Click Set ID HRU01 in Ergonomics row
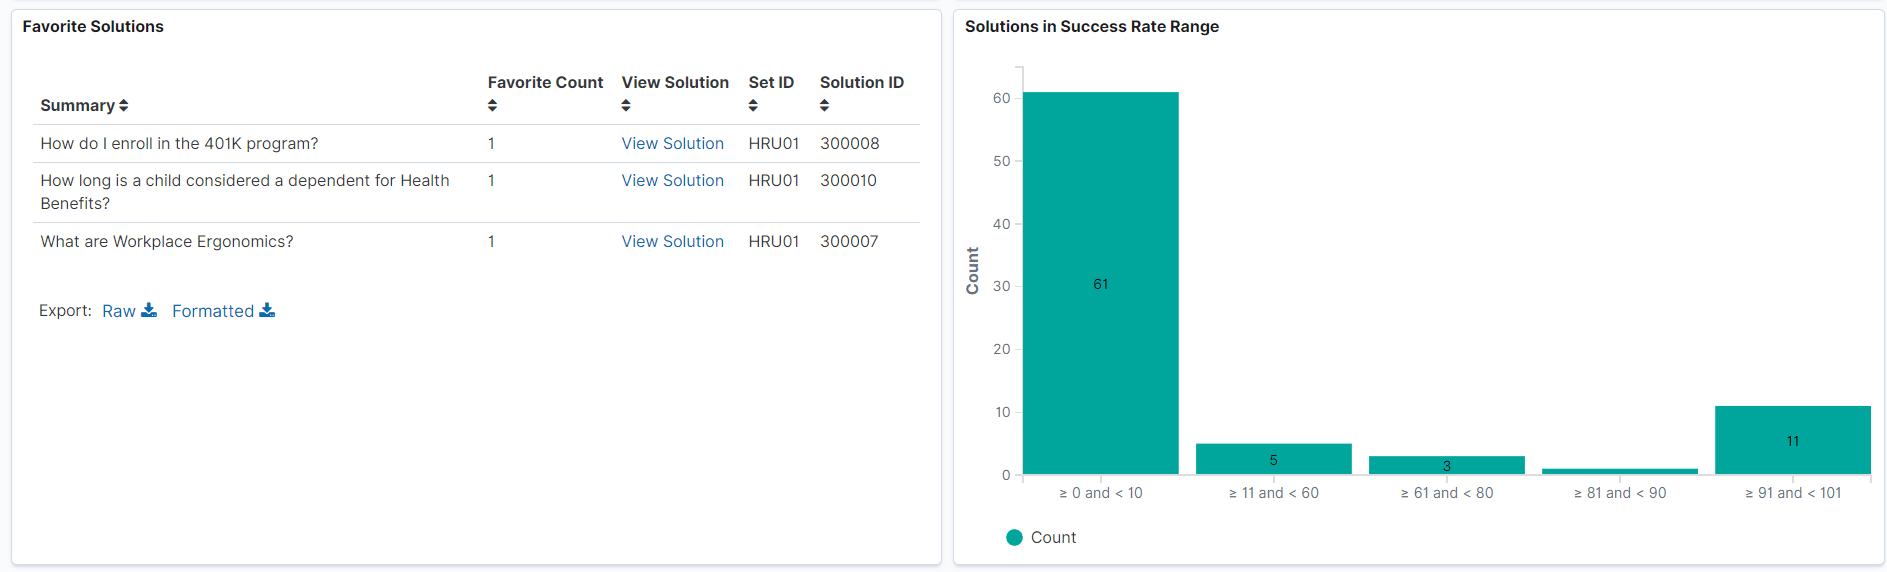Image resolution: width=1887 pixels, height=572 pixels. [x=774, y=242]
